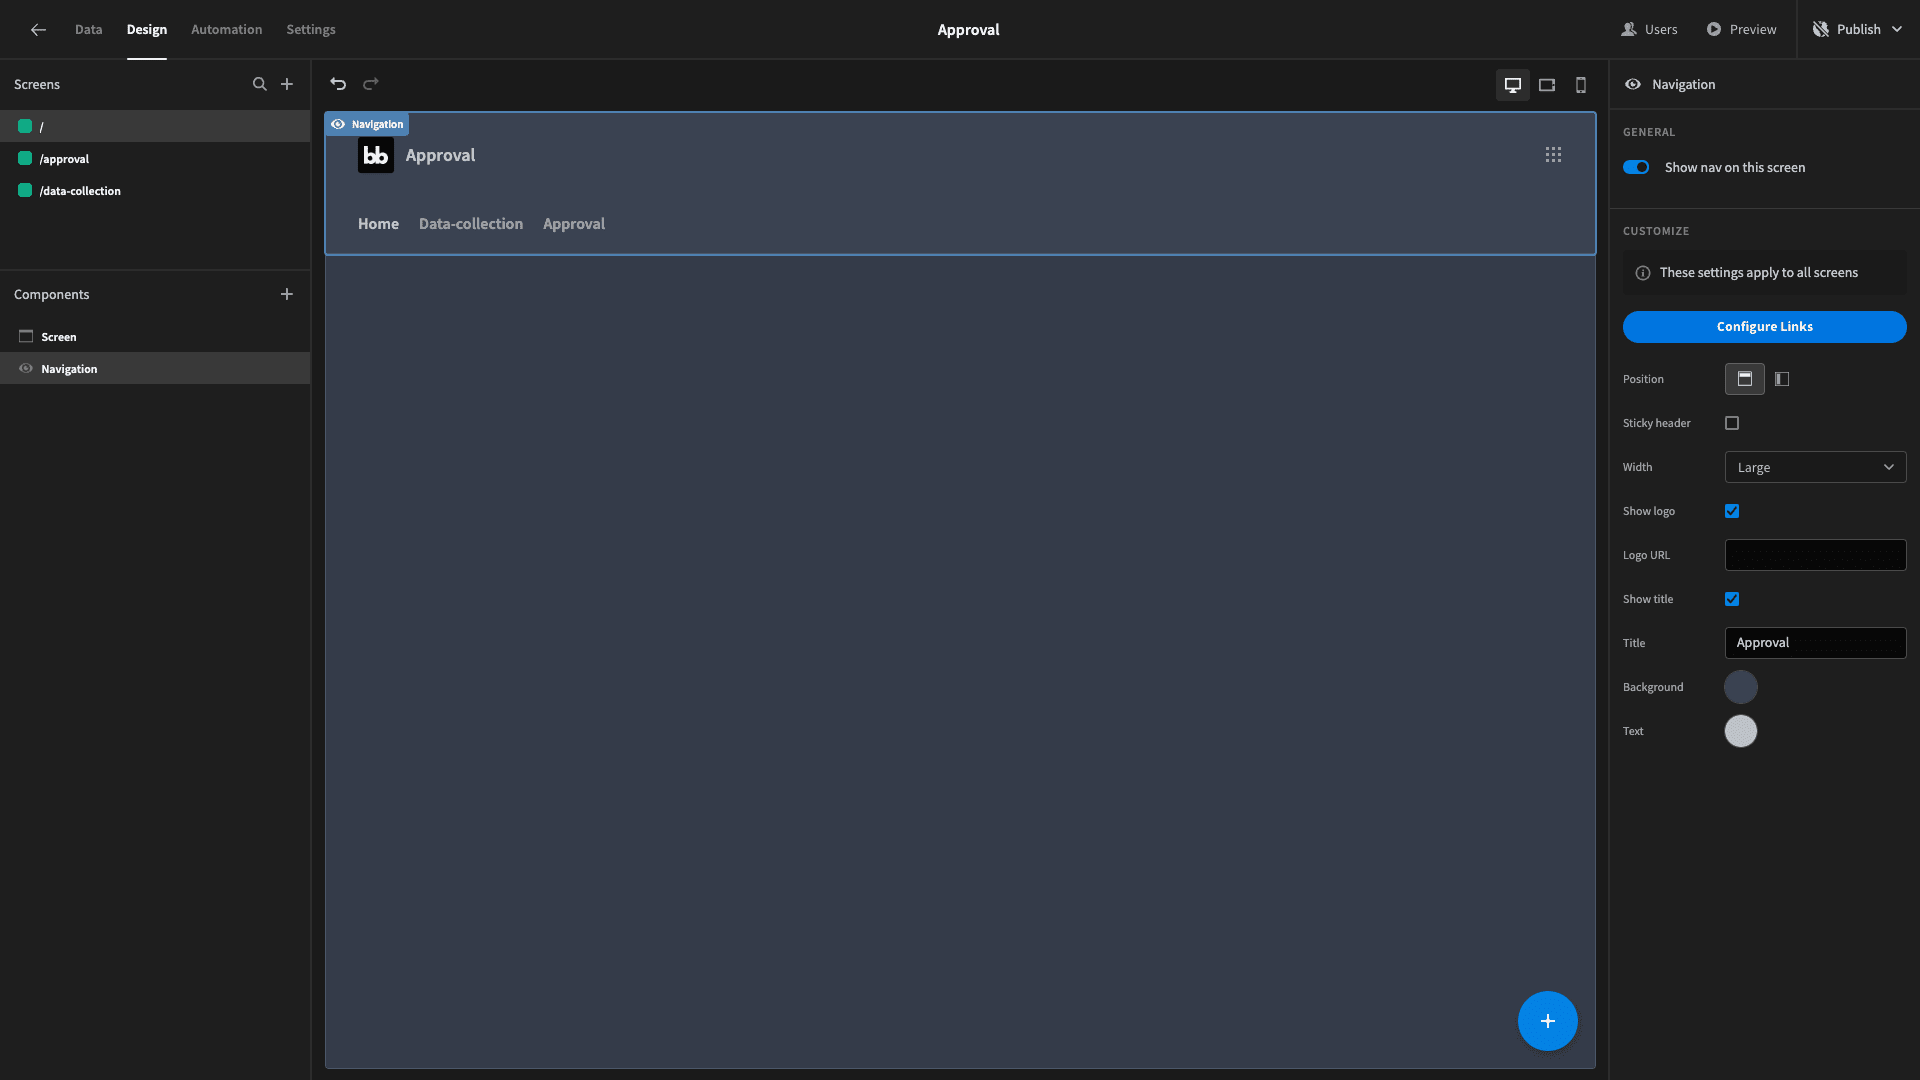Viewport: 1920px width, 1080px height.
Task: Open the Publish dropdown
Action: coord(1857,30)
